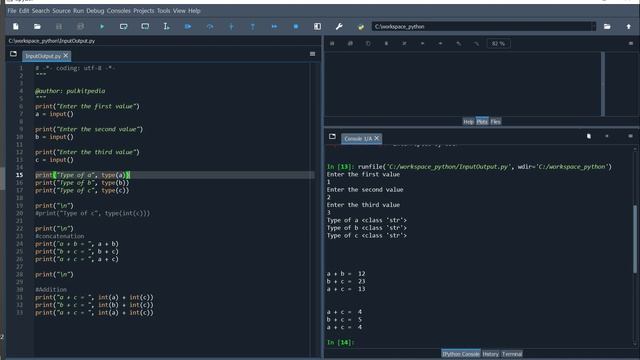Save the plot in the Plots pane
The width and height of the screenshot is (640, 360).
pos(332,43)
